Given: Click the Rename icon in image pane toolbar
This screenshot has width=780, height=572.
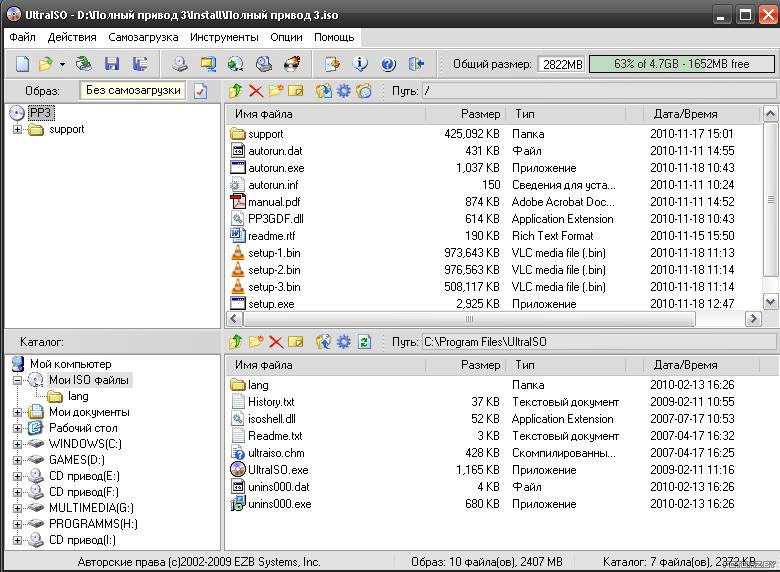Looking at the screenshot, I should [x=295, y=91].
